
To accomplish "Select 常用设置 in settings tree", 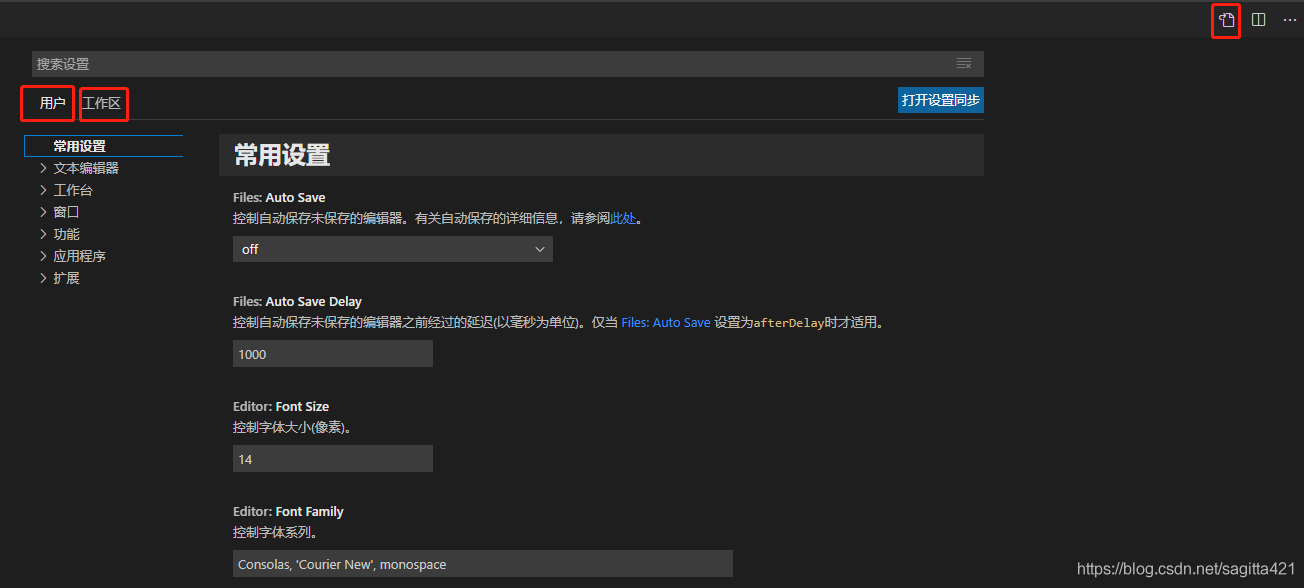I will point(104,146).
